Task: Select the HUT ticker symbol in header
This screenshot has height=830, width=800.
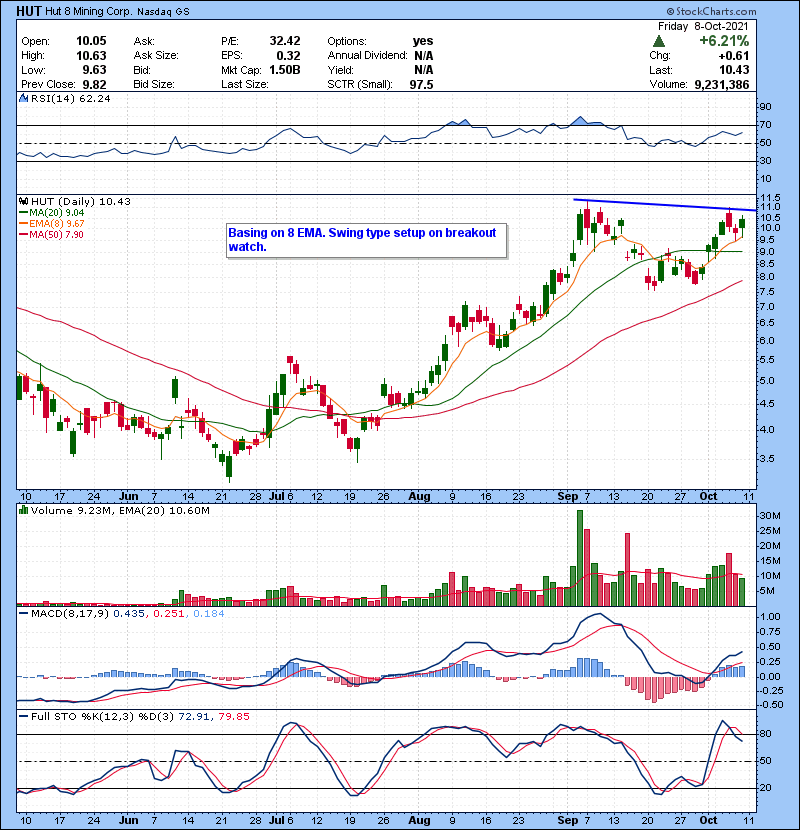Action: point(29,11)
